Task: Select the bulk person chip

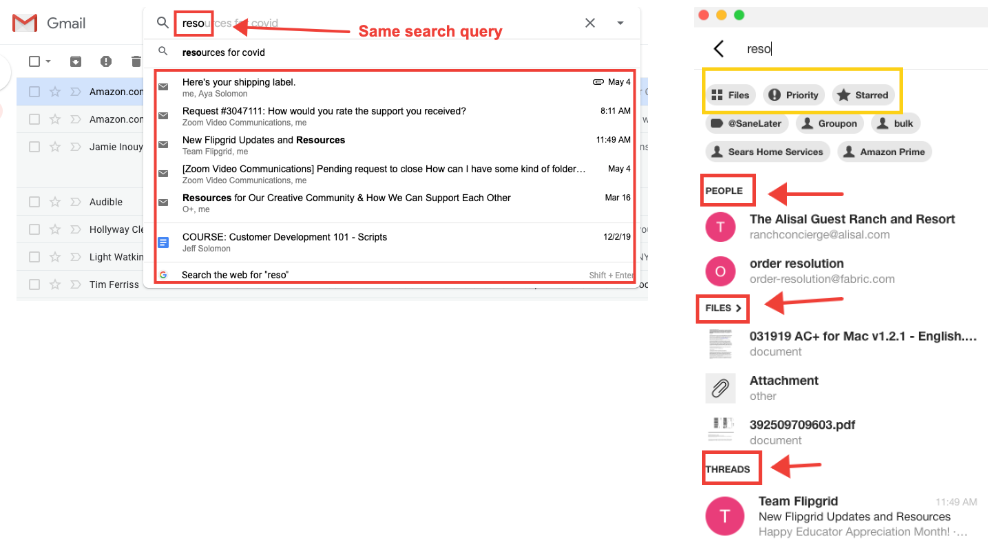Action: [896, 123]
